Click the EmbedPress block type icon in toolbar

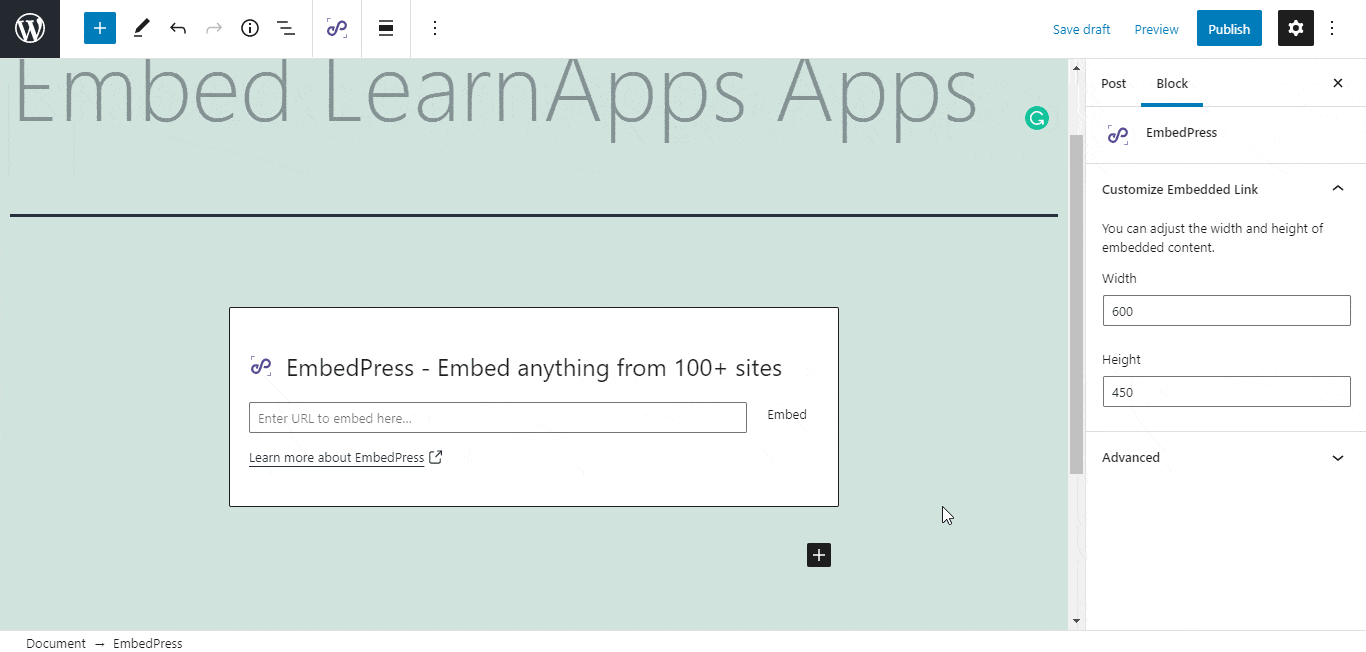coord(337,28)
